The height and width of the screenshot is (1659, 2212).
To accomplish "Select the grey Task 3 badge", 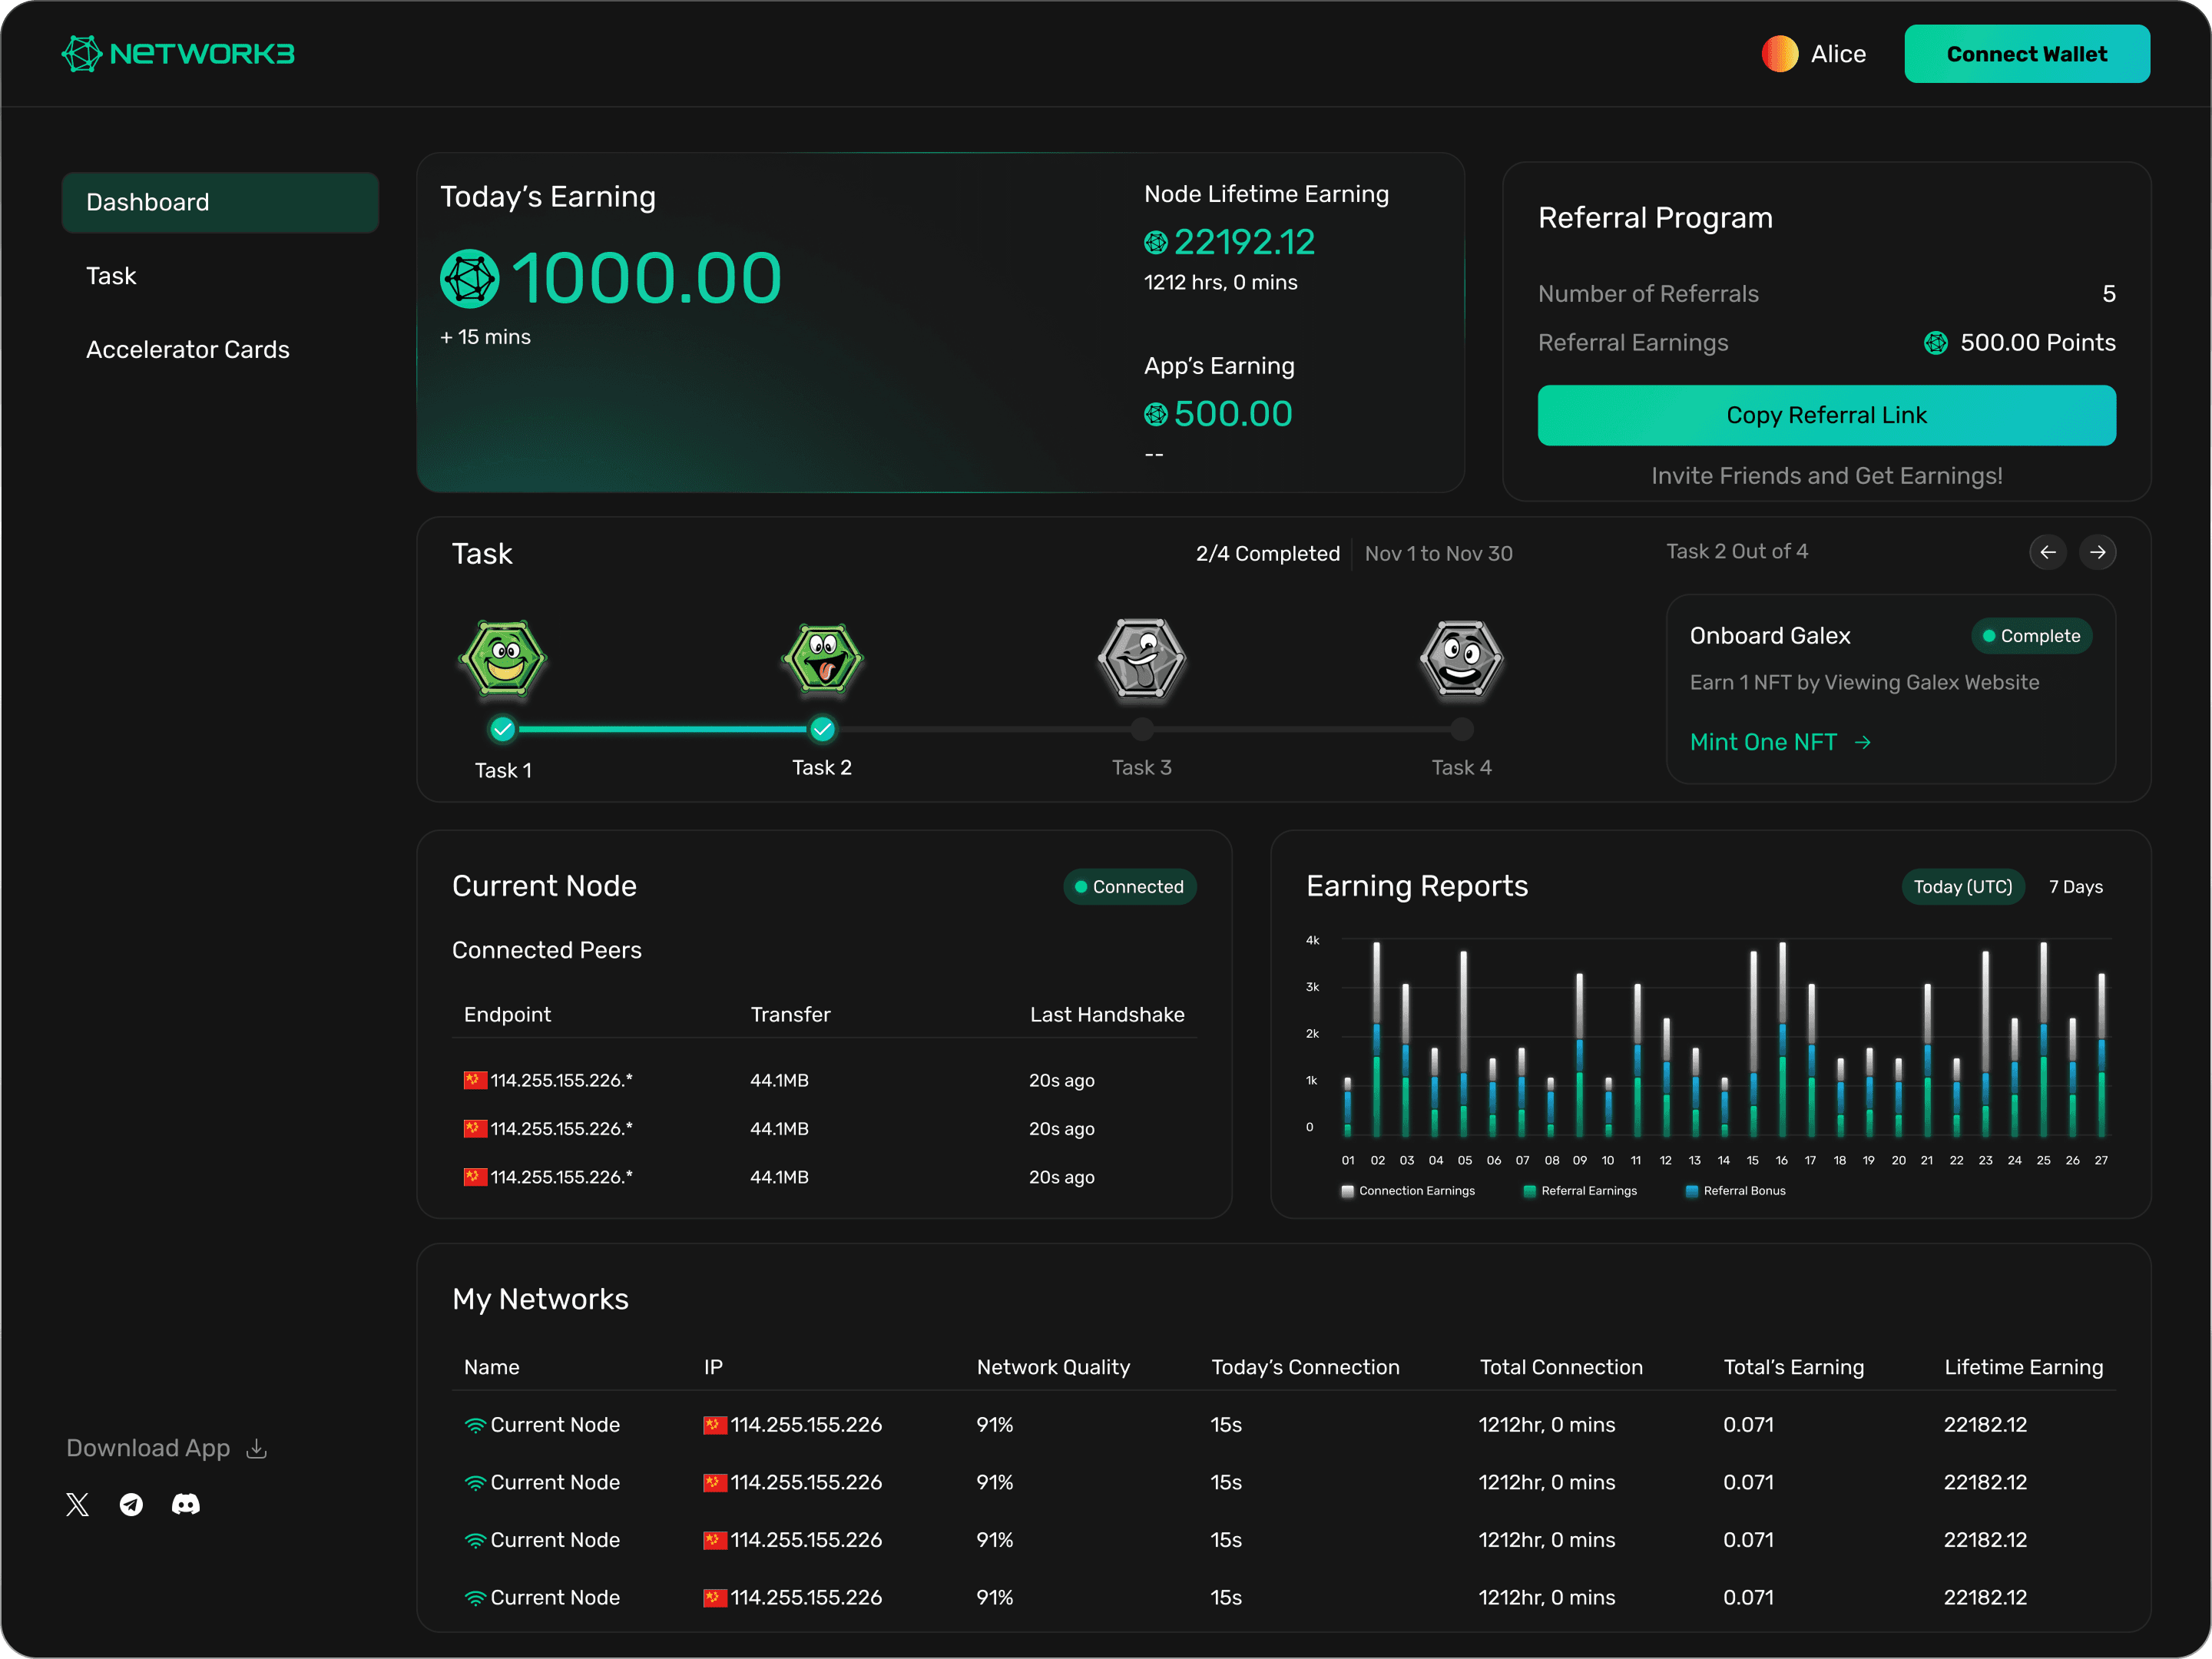I will coord(1141,658).
